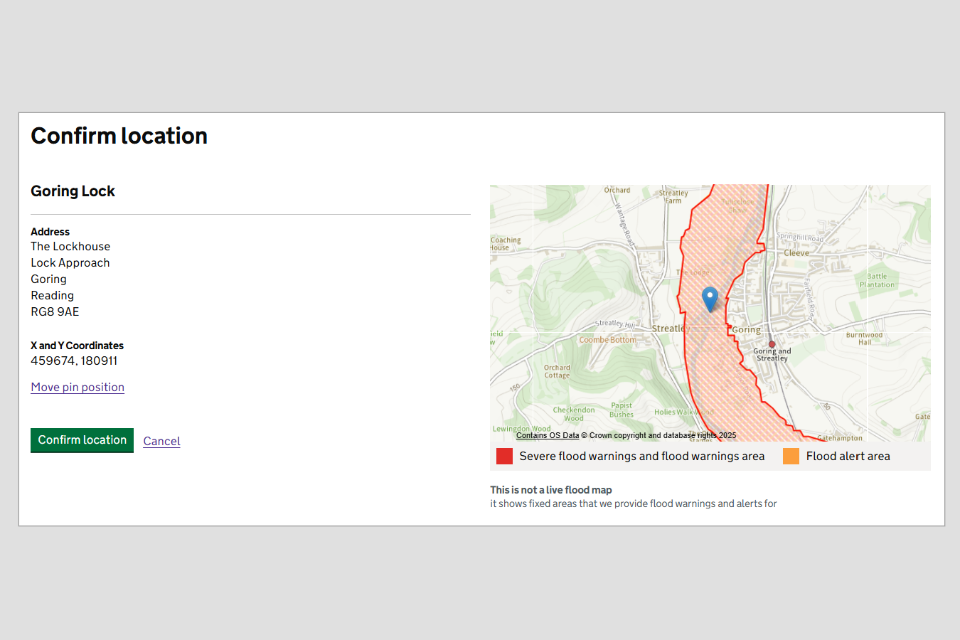Click the Checkendon Wood map label
Viewport: 960px width, 640px height.
(x=573, y=414)
